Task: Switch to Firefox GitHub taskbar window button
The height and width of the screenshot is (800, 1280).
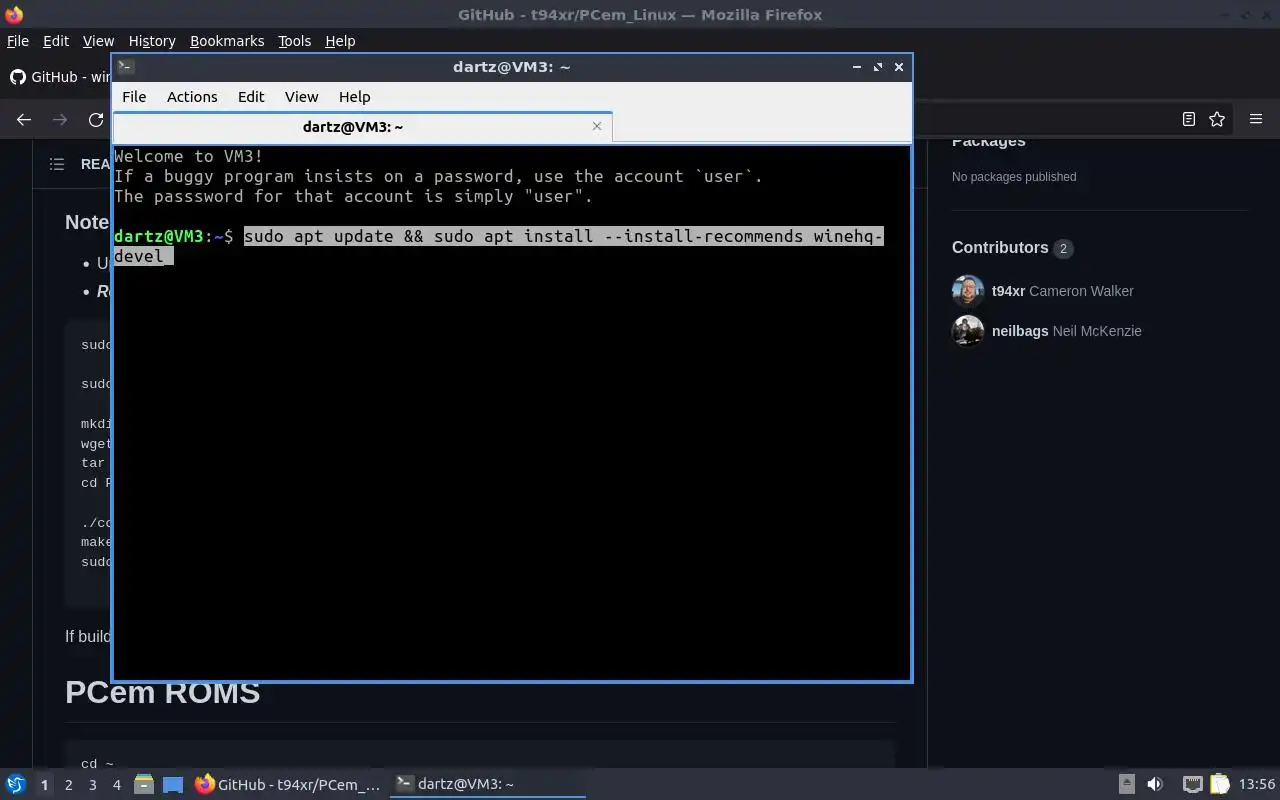Action: click(288, 784)
